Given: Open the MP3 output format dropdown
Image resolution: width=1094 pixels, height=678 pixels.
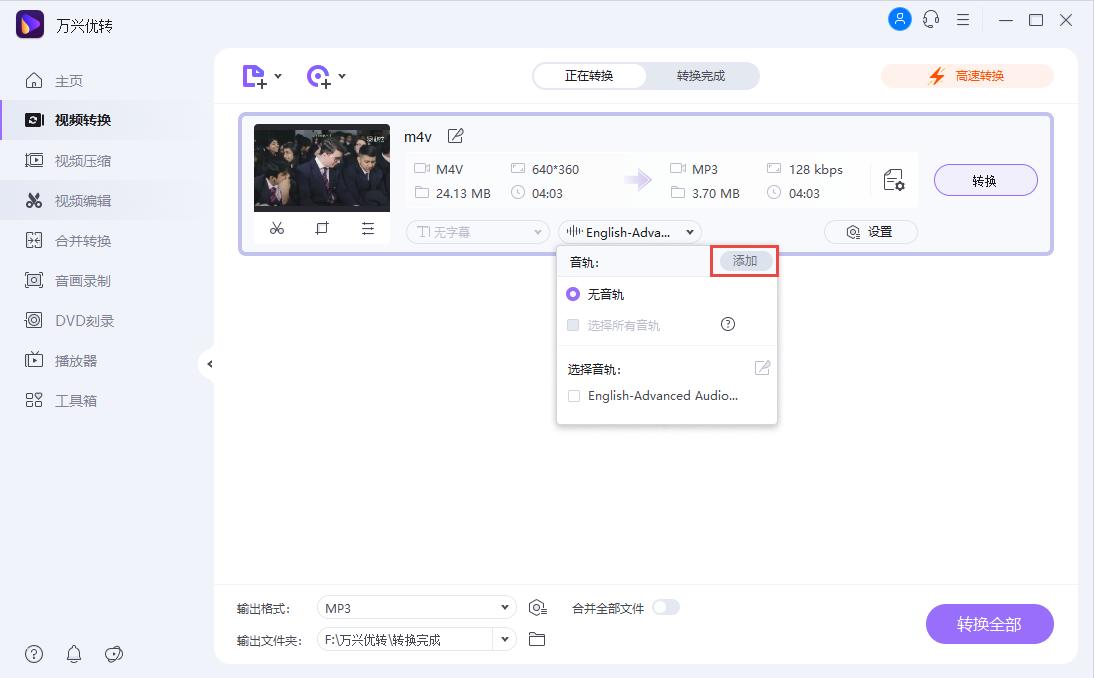Looking at the screenshot, I should [x=416, y=607].
